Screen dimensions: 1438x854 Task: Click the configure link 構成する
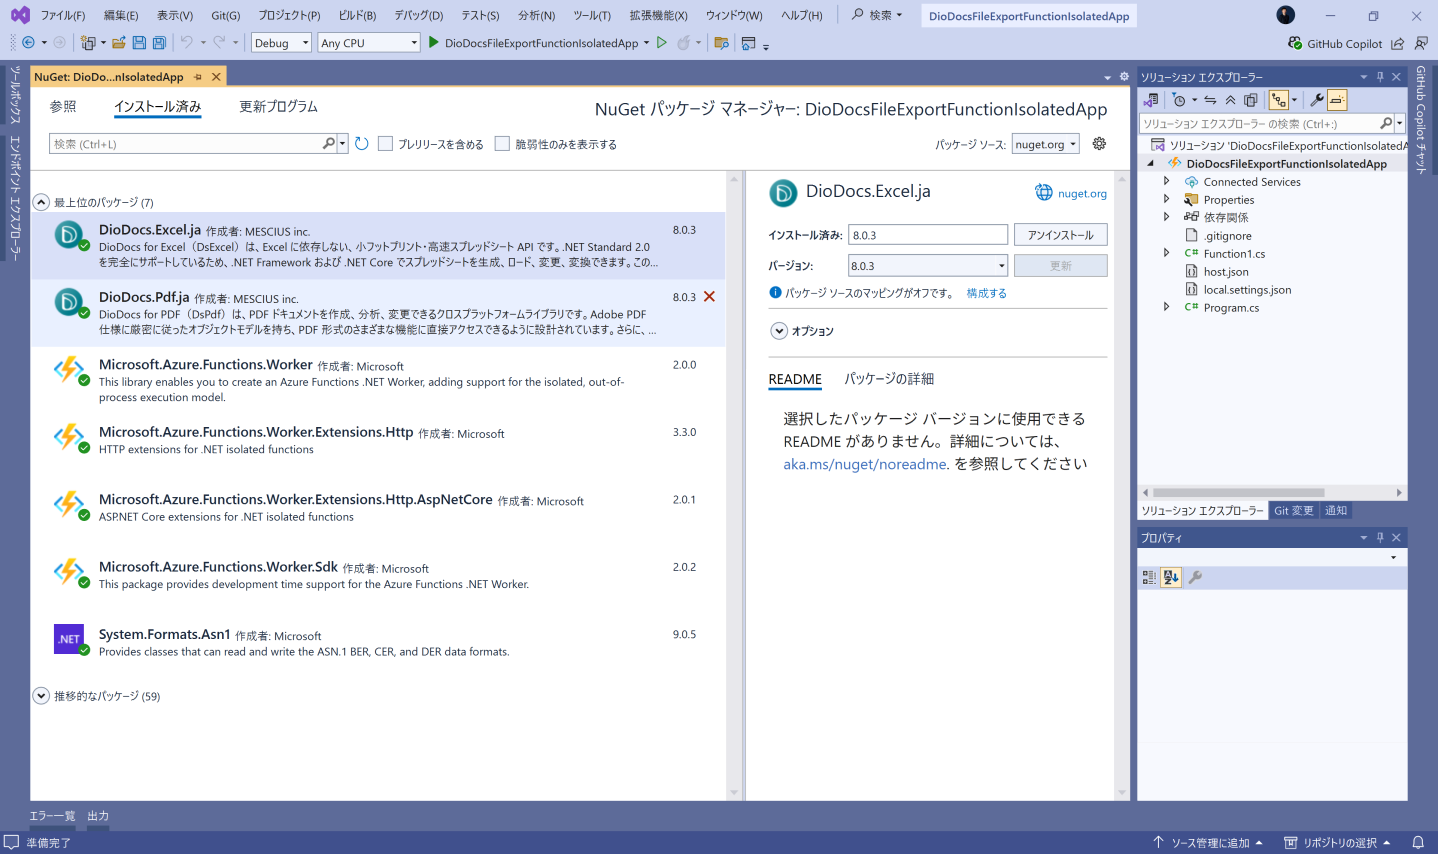(986, 293)
